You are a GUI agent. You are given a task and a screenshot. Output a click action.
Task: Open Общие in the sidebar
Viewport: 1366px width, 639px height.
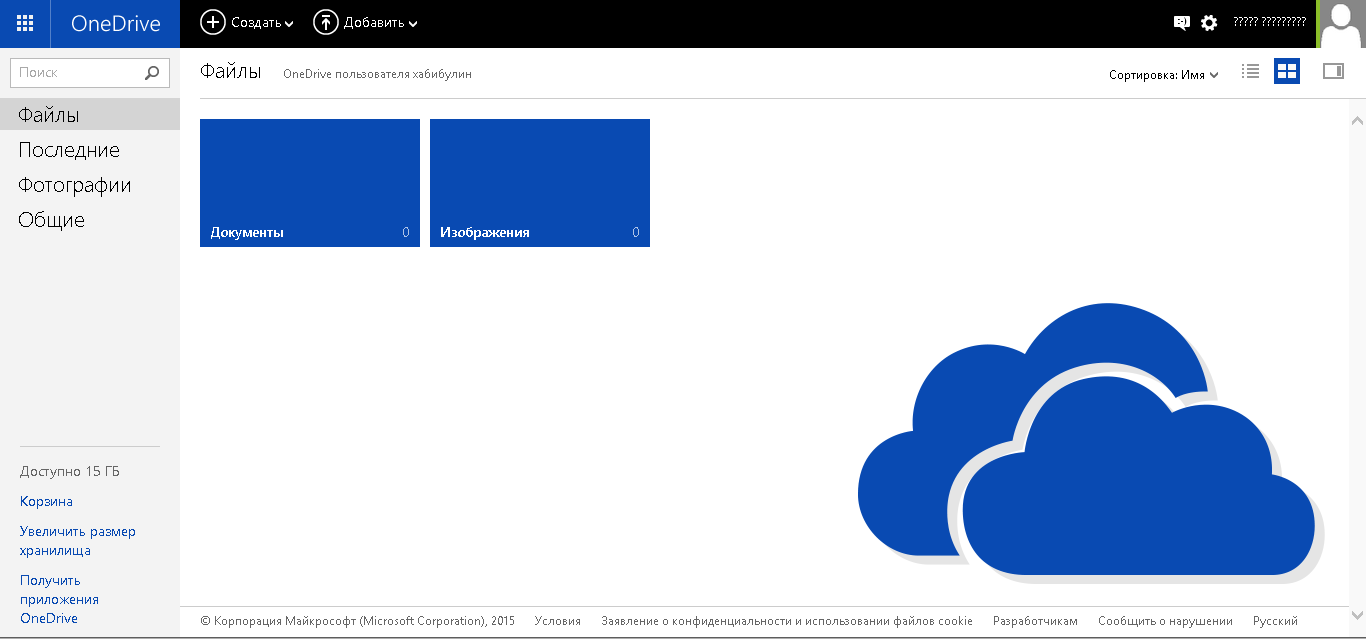pos(52,220)
